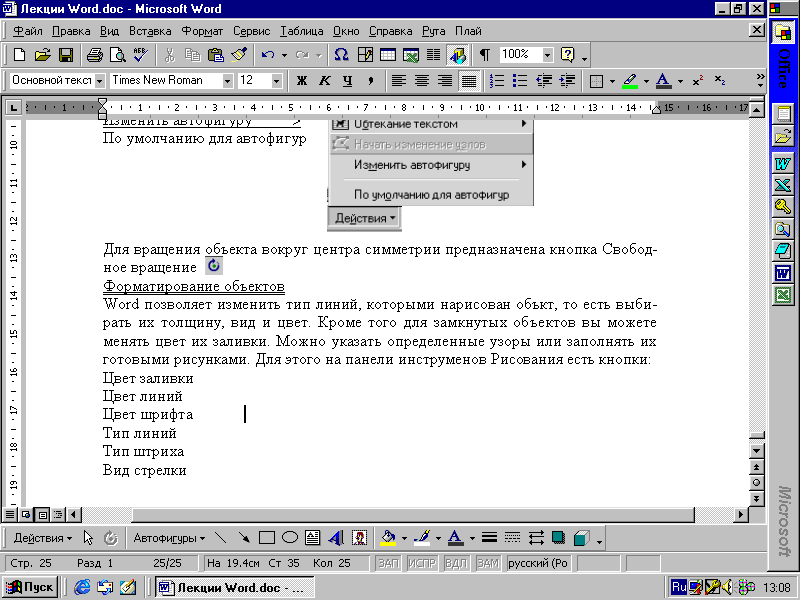Screen dimensions: 800x600
Task: Open the Сервис menu
Action: (x=252, y=31)
